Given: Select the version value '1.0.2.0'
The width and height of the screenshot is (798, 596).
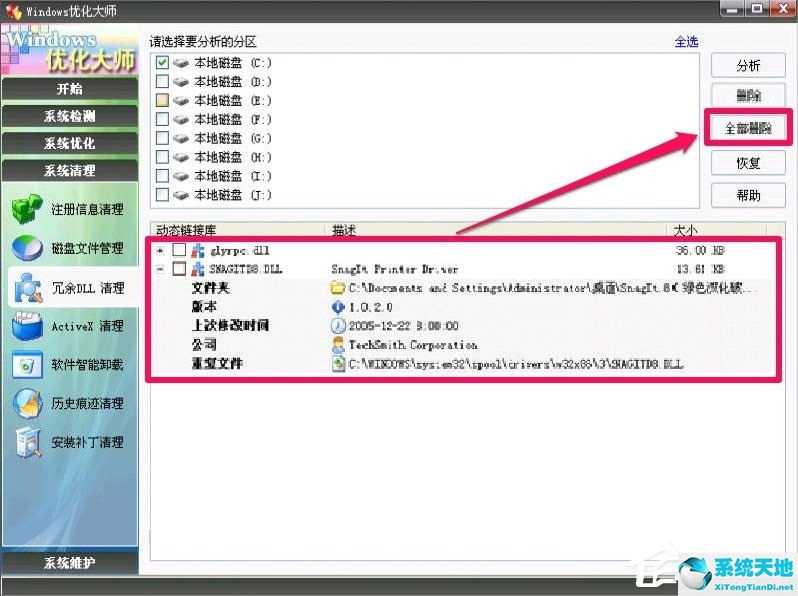Looking at the screenshot, I should pyautogui.click(x=371, y=307).
